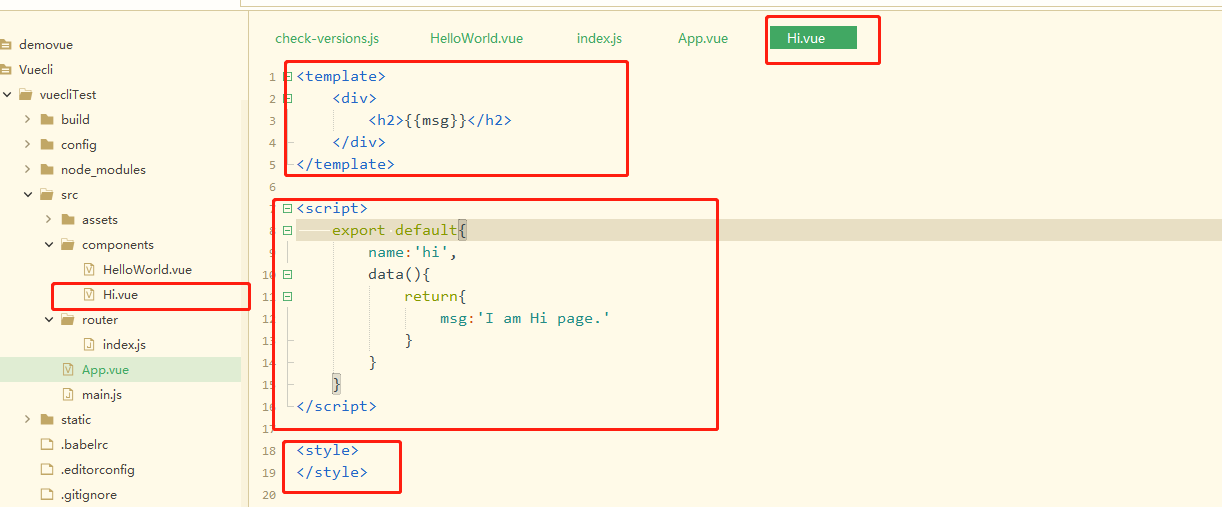This screenshot has height=507, width=1222.
Task: Expand the node_modules folder chevron
Action: click(28, 169)
